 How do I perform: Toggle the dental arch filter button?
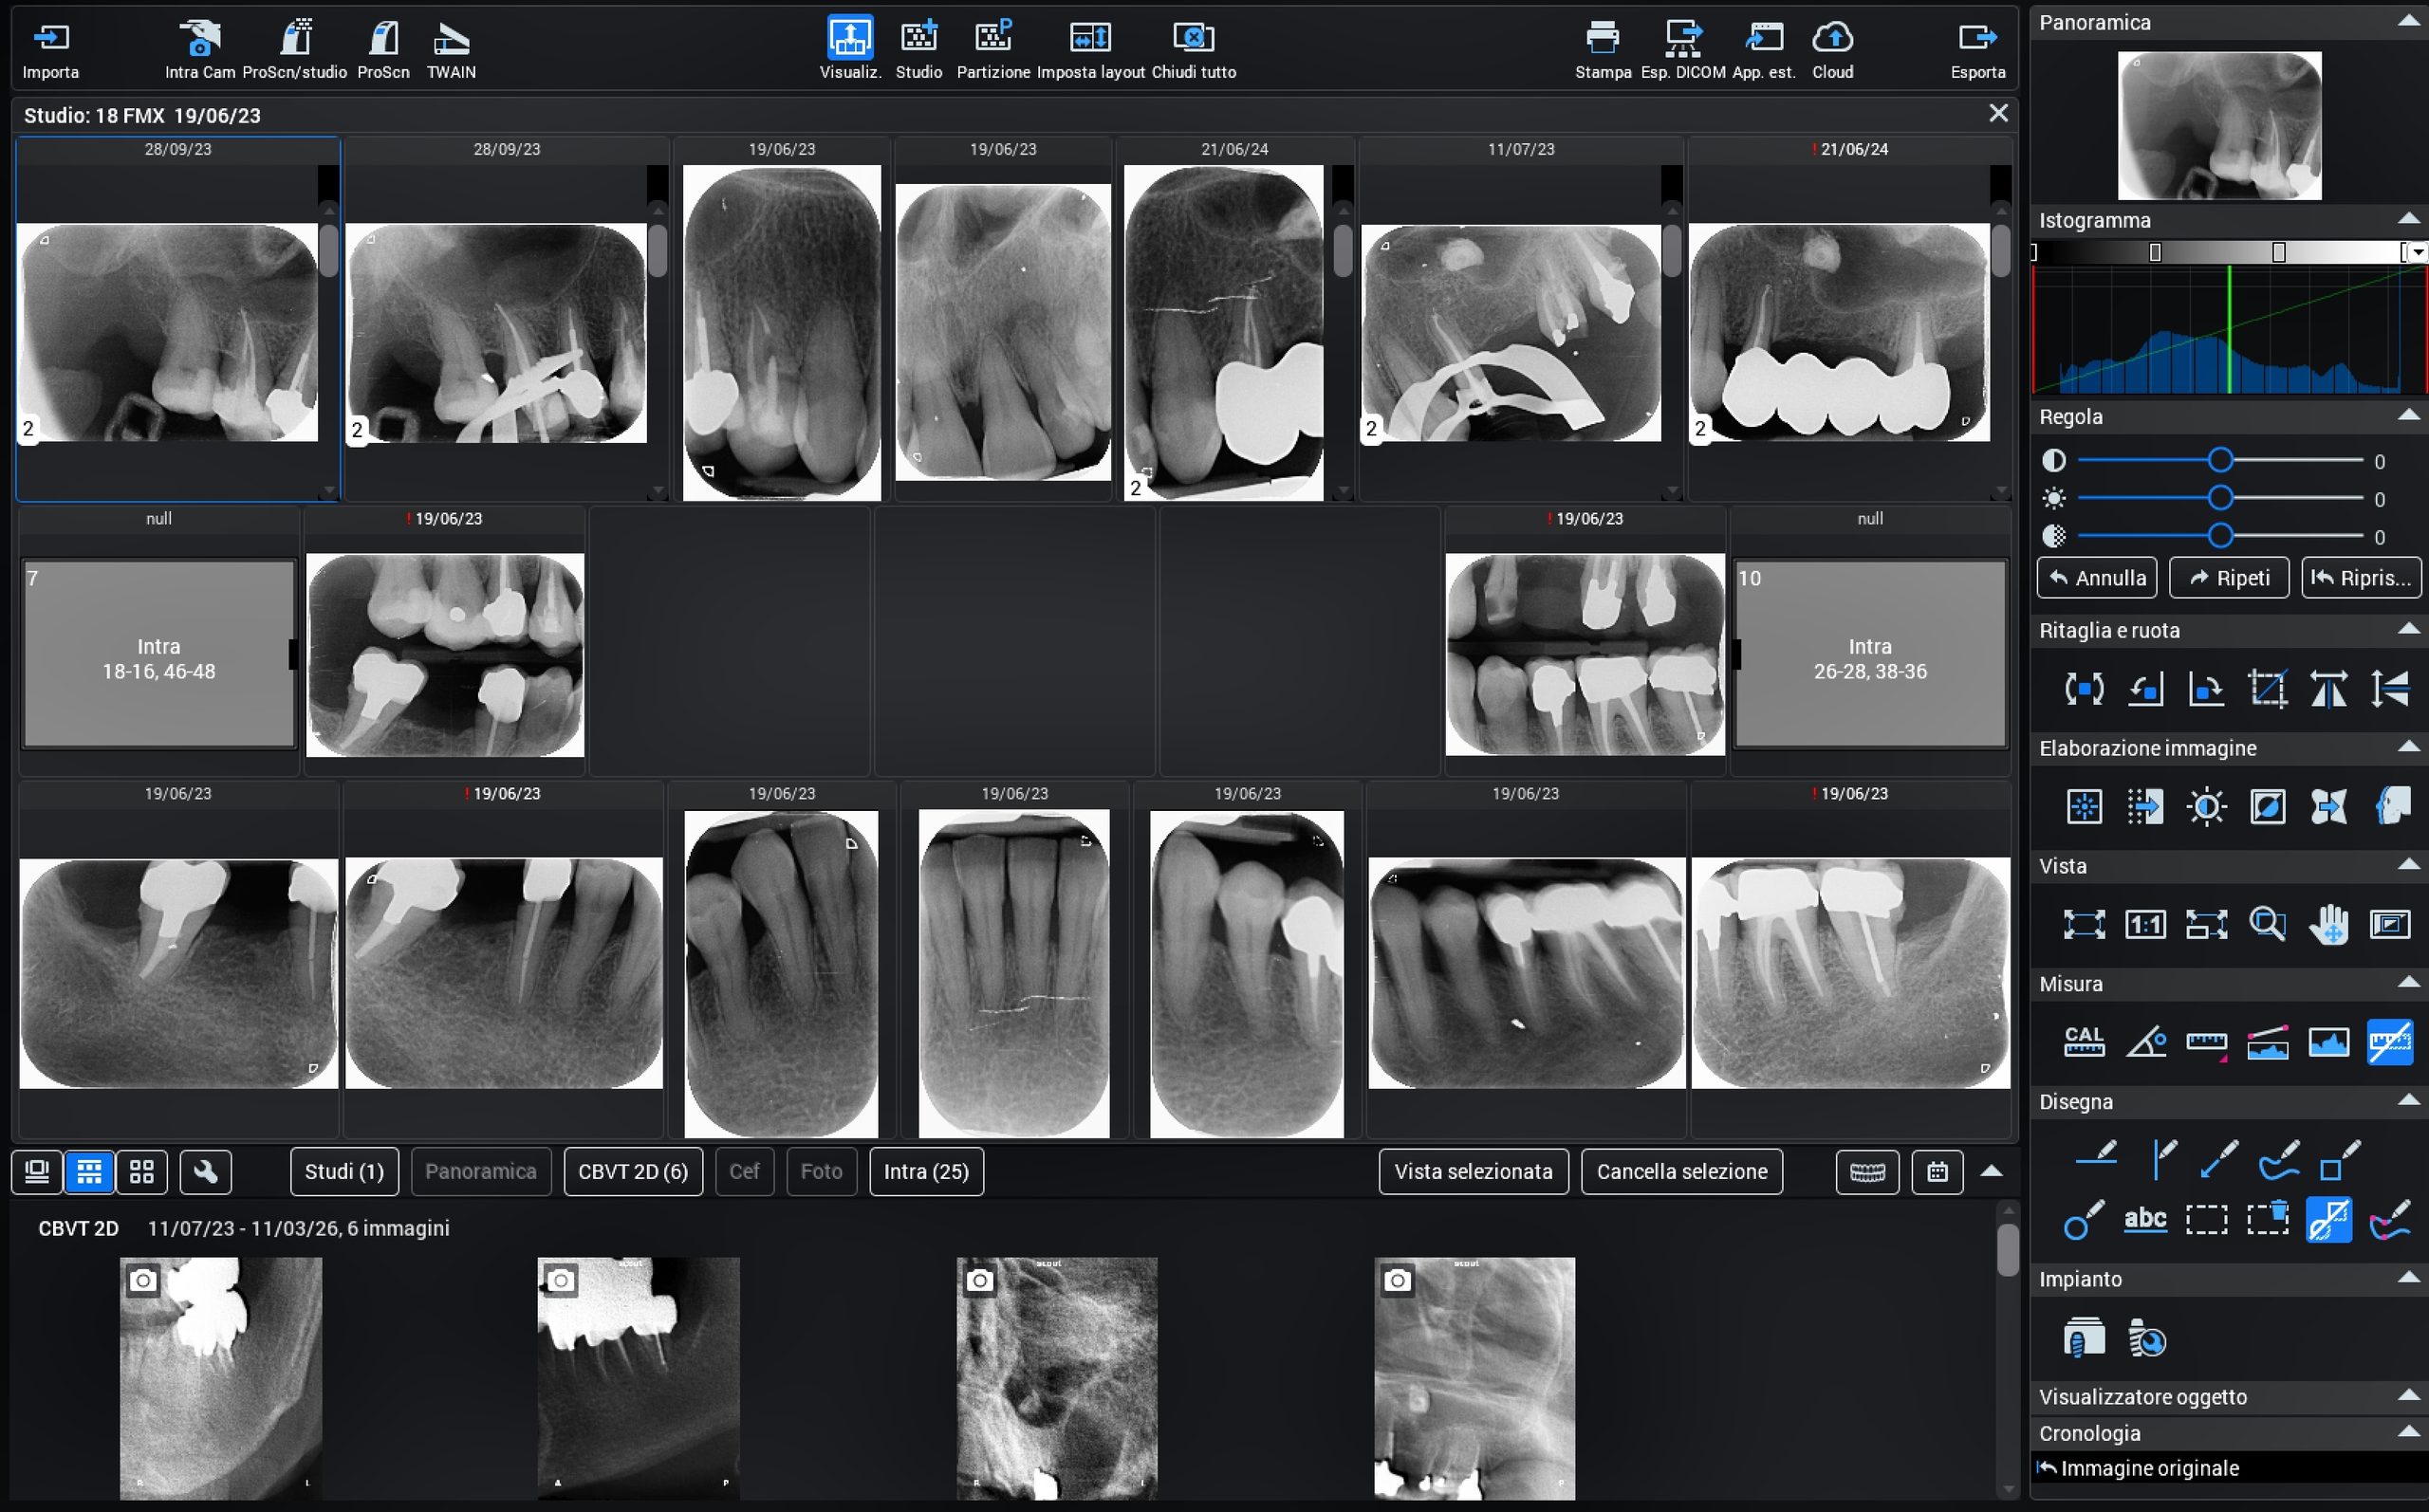[x=1867, y=1171]
